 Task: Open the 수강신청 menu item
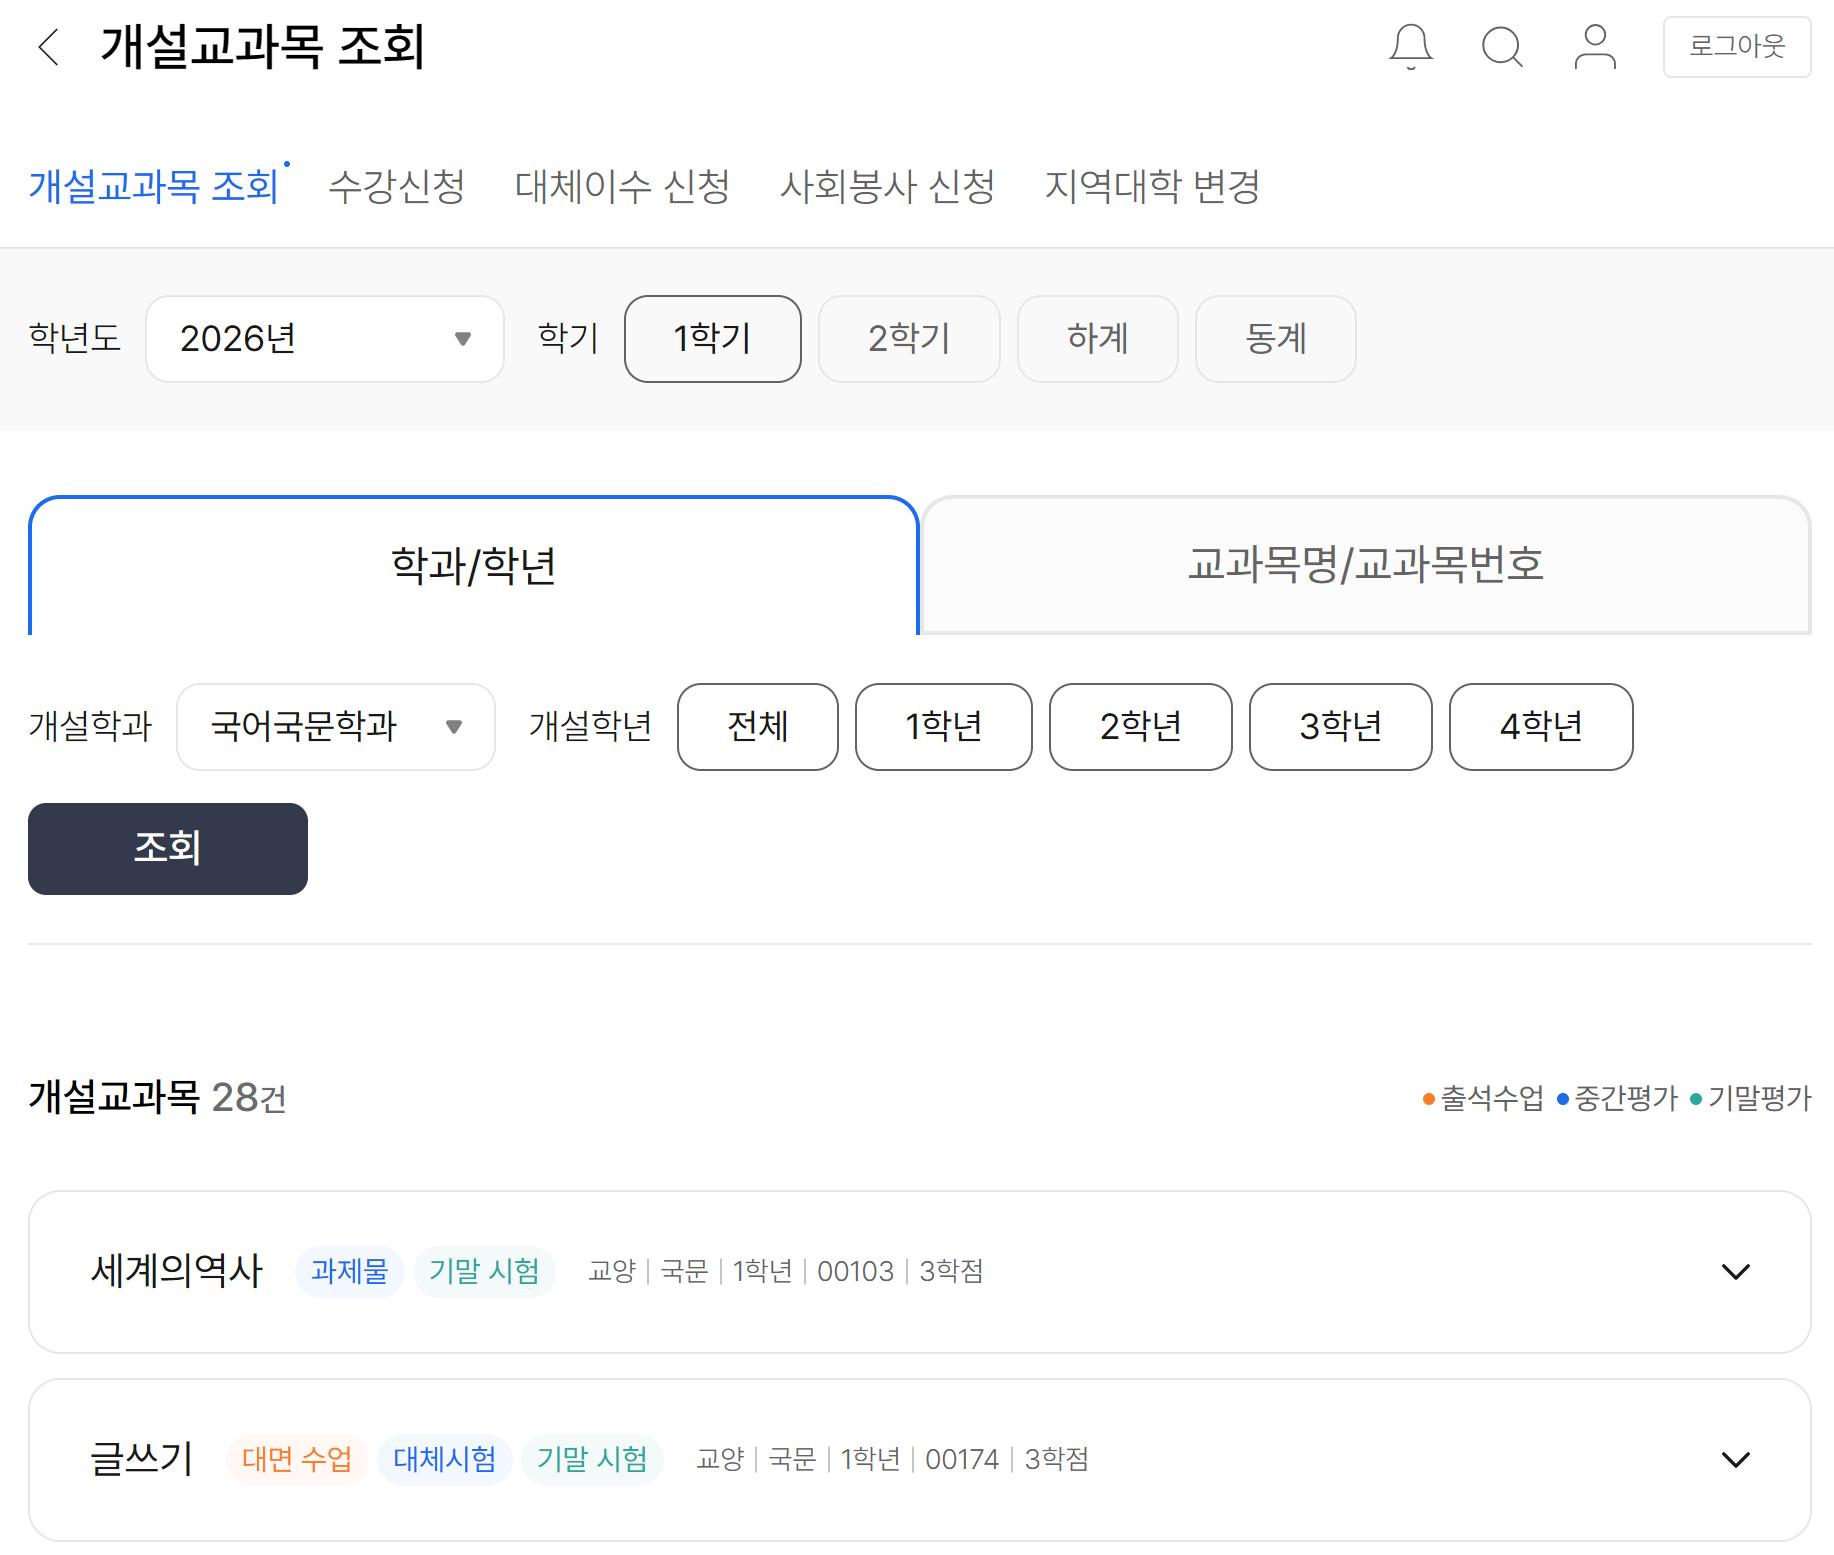[397, 186]
